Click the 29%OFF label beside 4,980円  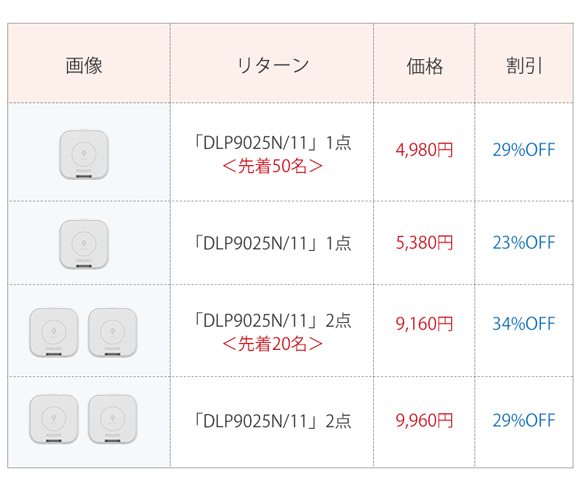point(524,150)
